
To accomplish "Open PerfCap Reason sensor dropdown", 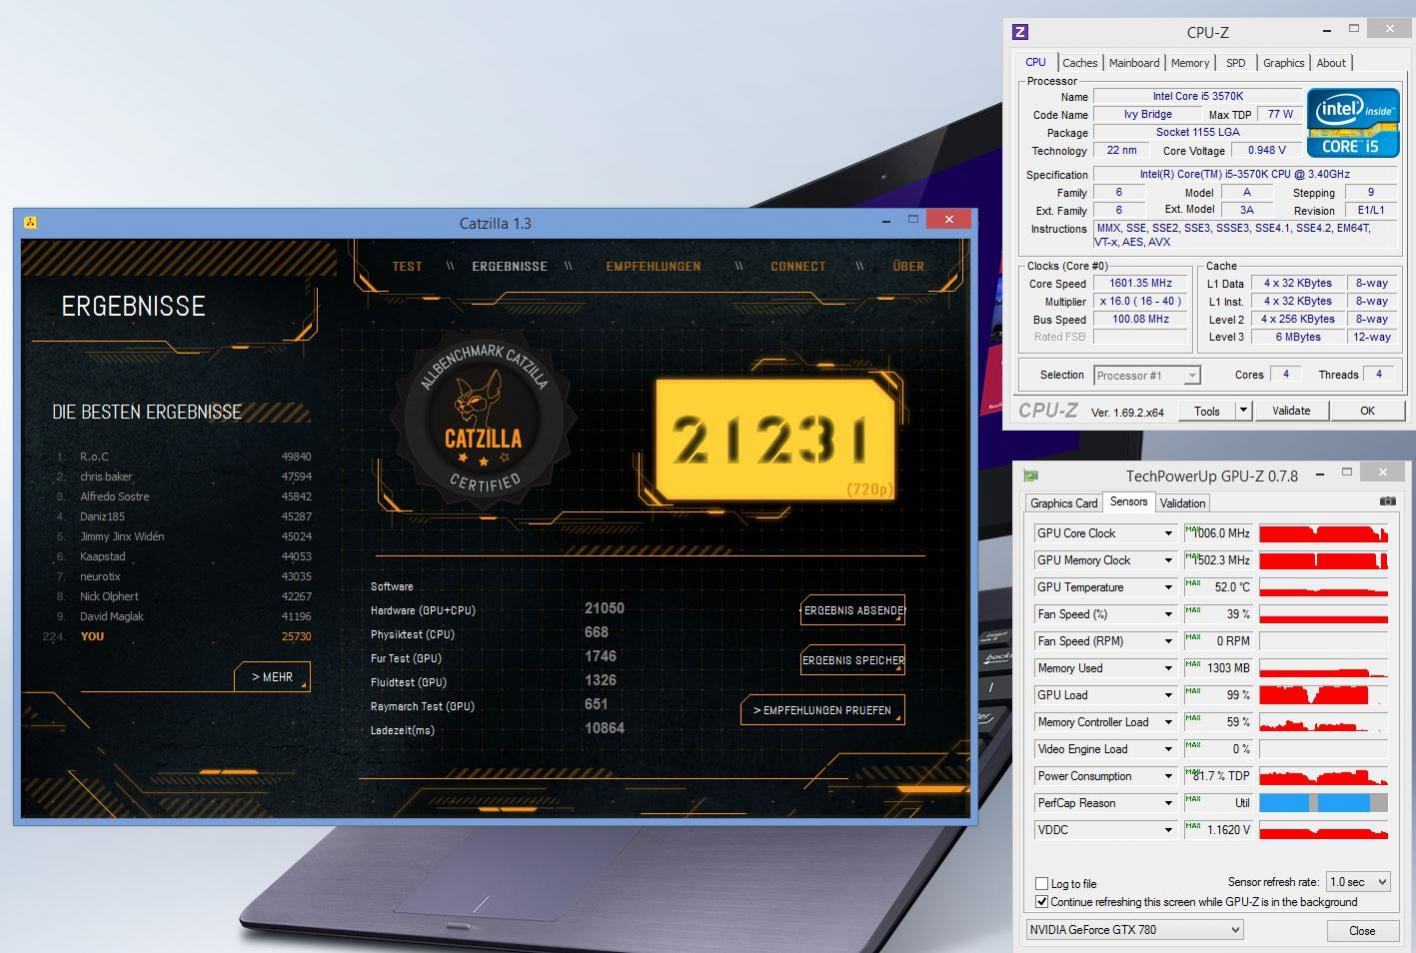I will [x=1168, y=803].
